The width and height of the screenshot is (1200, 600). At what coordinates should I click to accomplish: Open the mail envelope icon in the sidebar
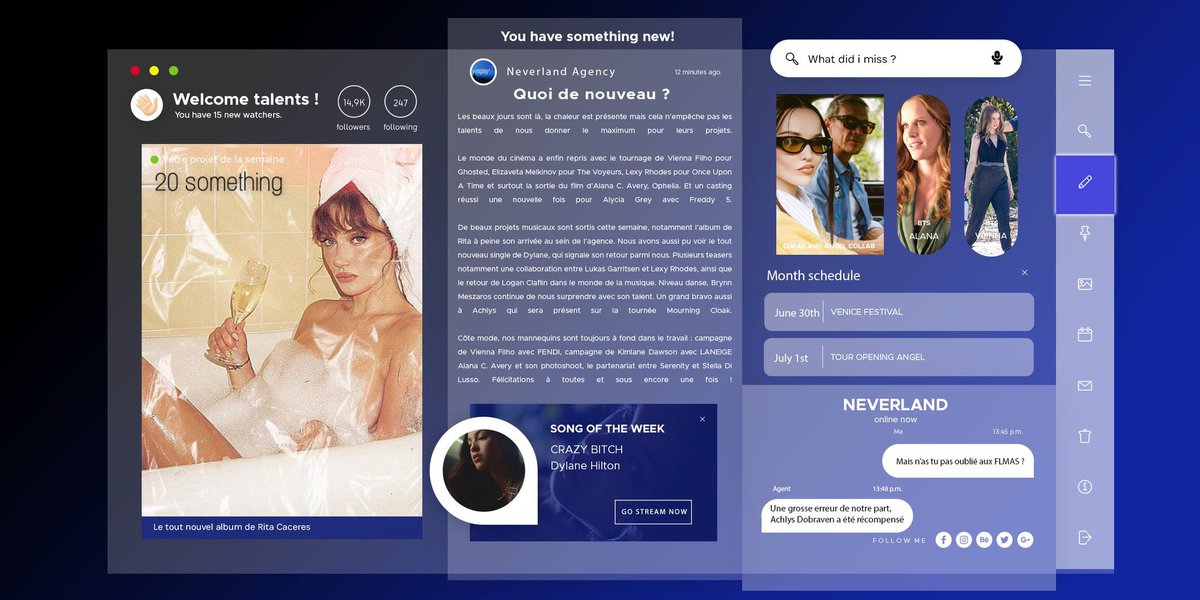1085,385
